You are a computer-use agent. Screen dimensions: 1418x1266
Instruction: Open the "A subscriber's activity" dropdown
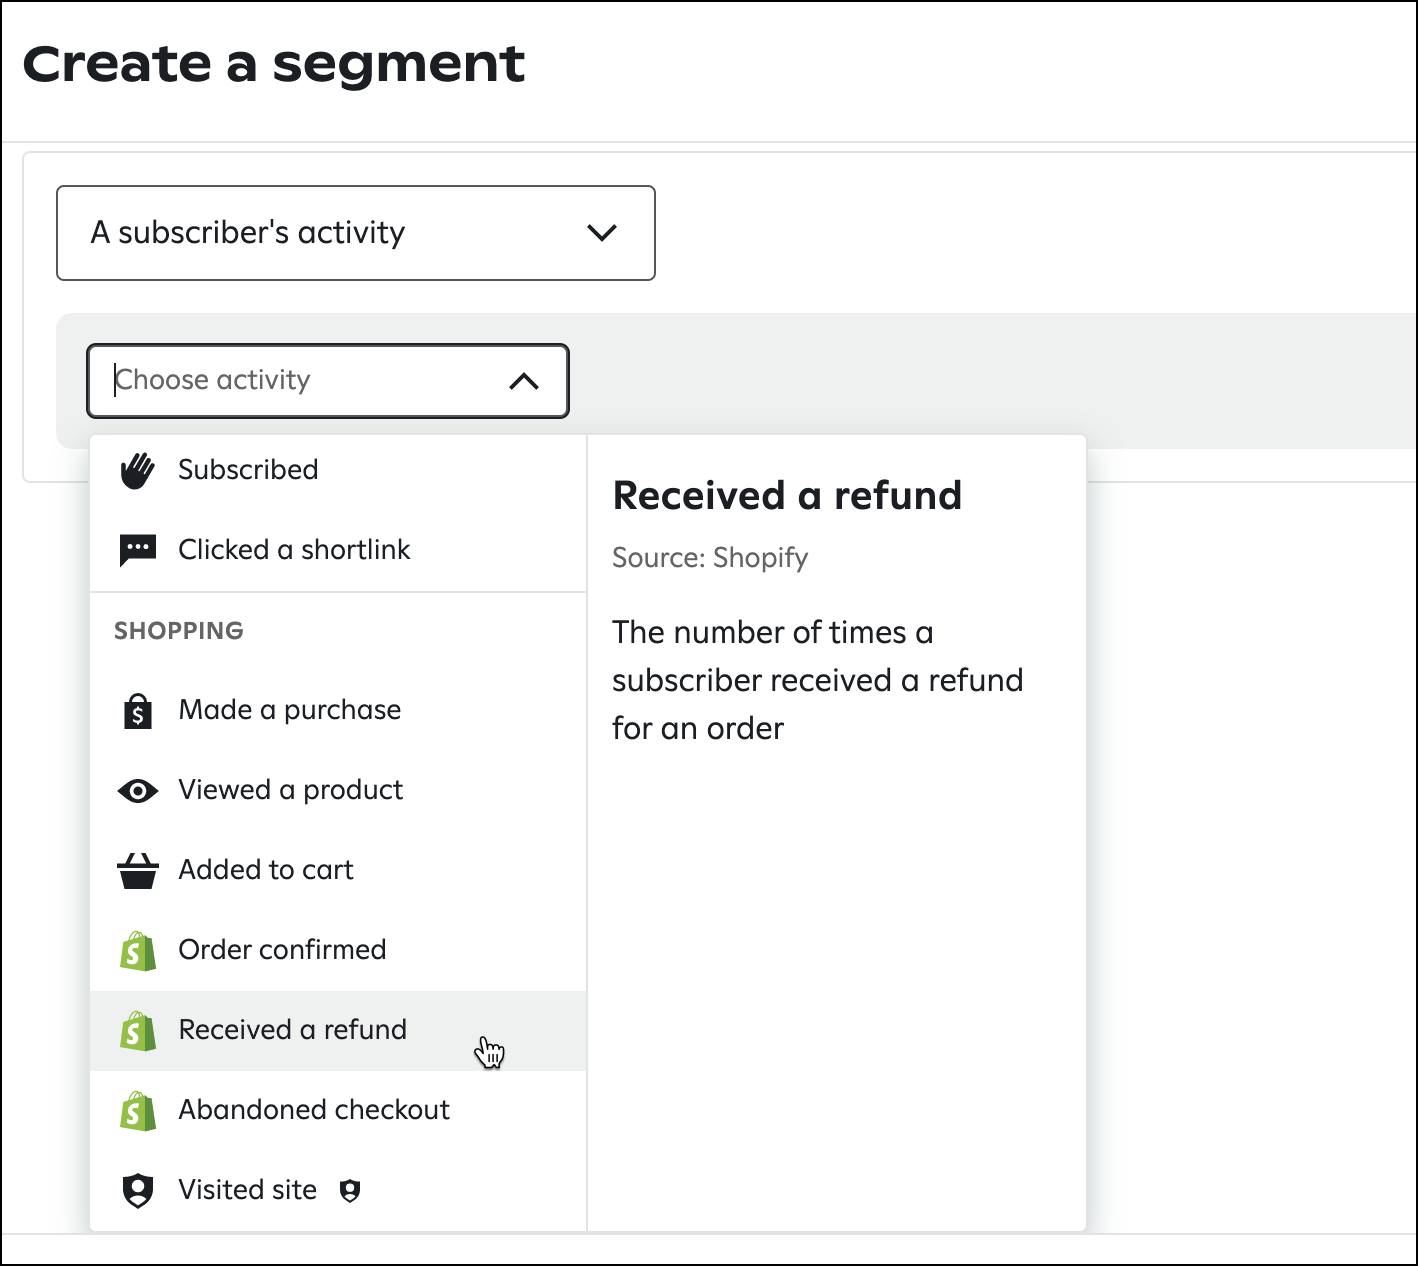click(355, 233)
